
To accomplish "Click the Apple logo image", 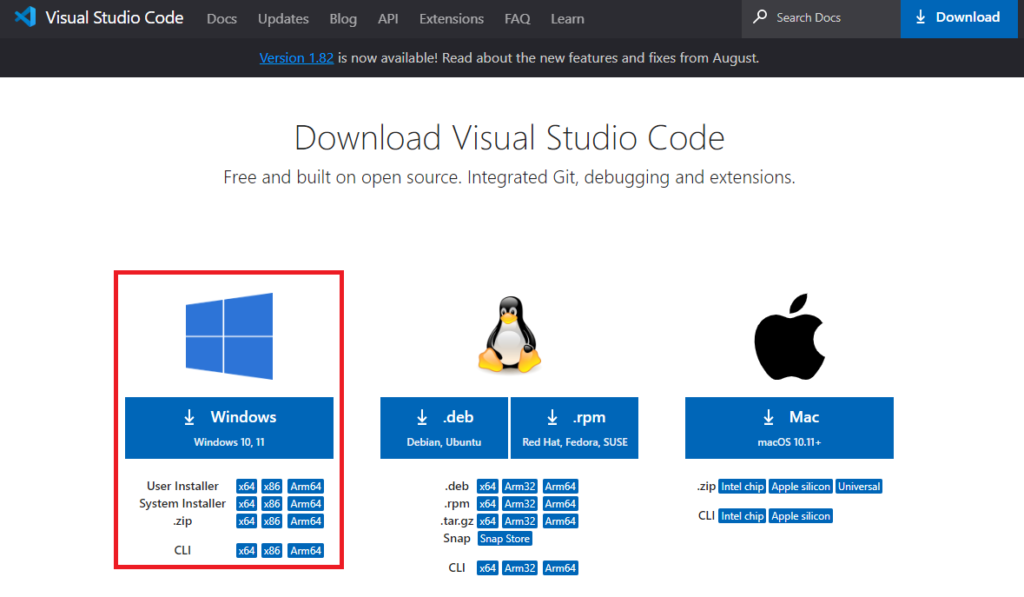I will (790, 336).
